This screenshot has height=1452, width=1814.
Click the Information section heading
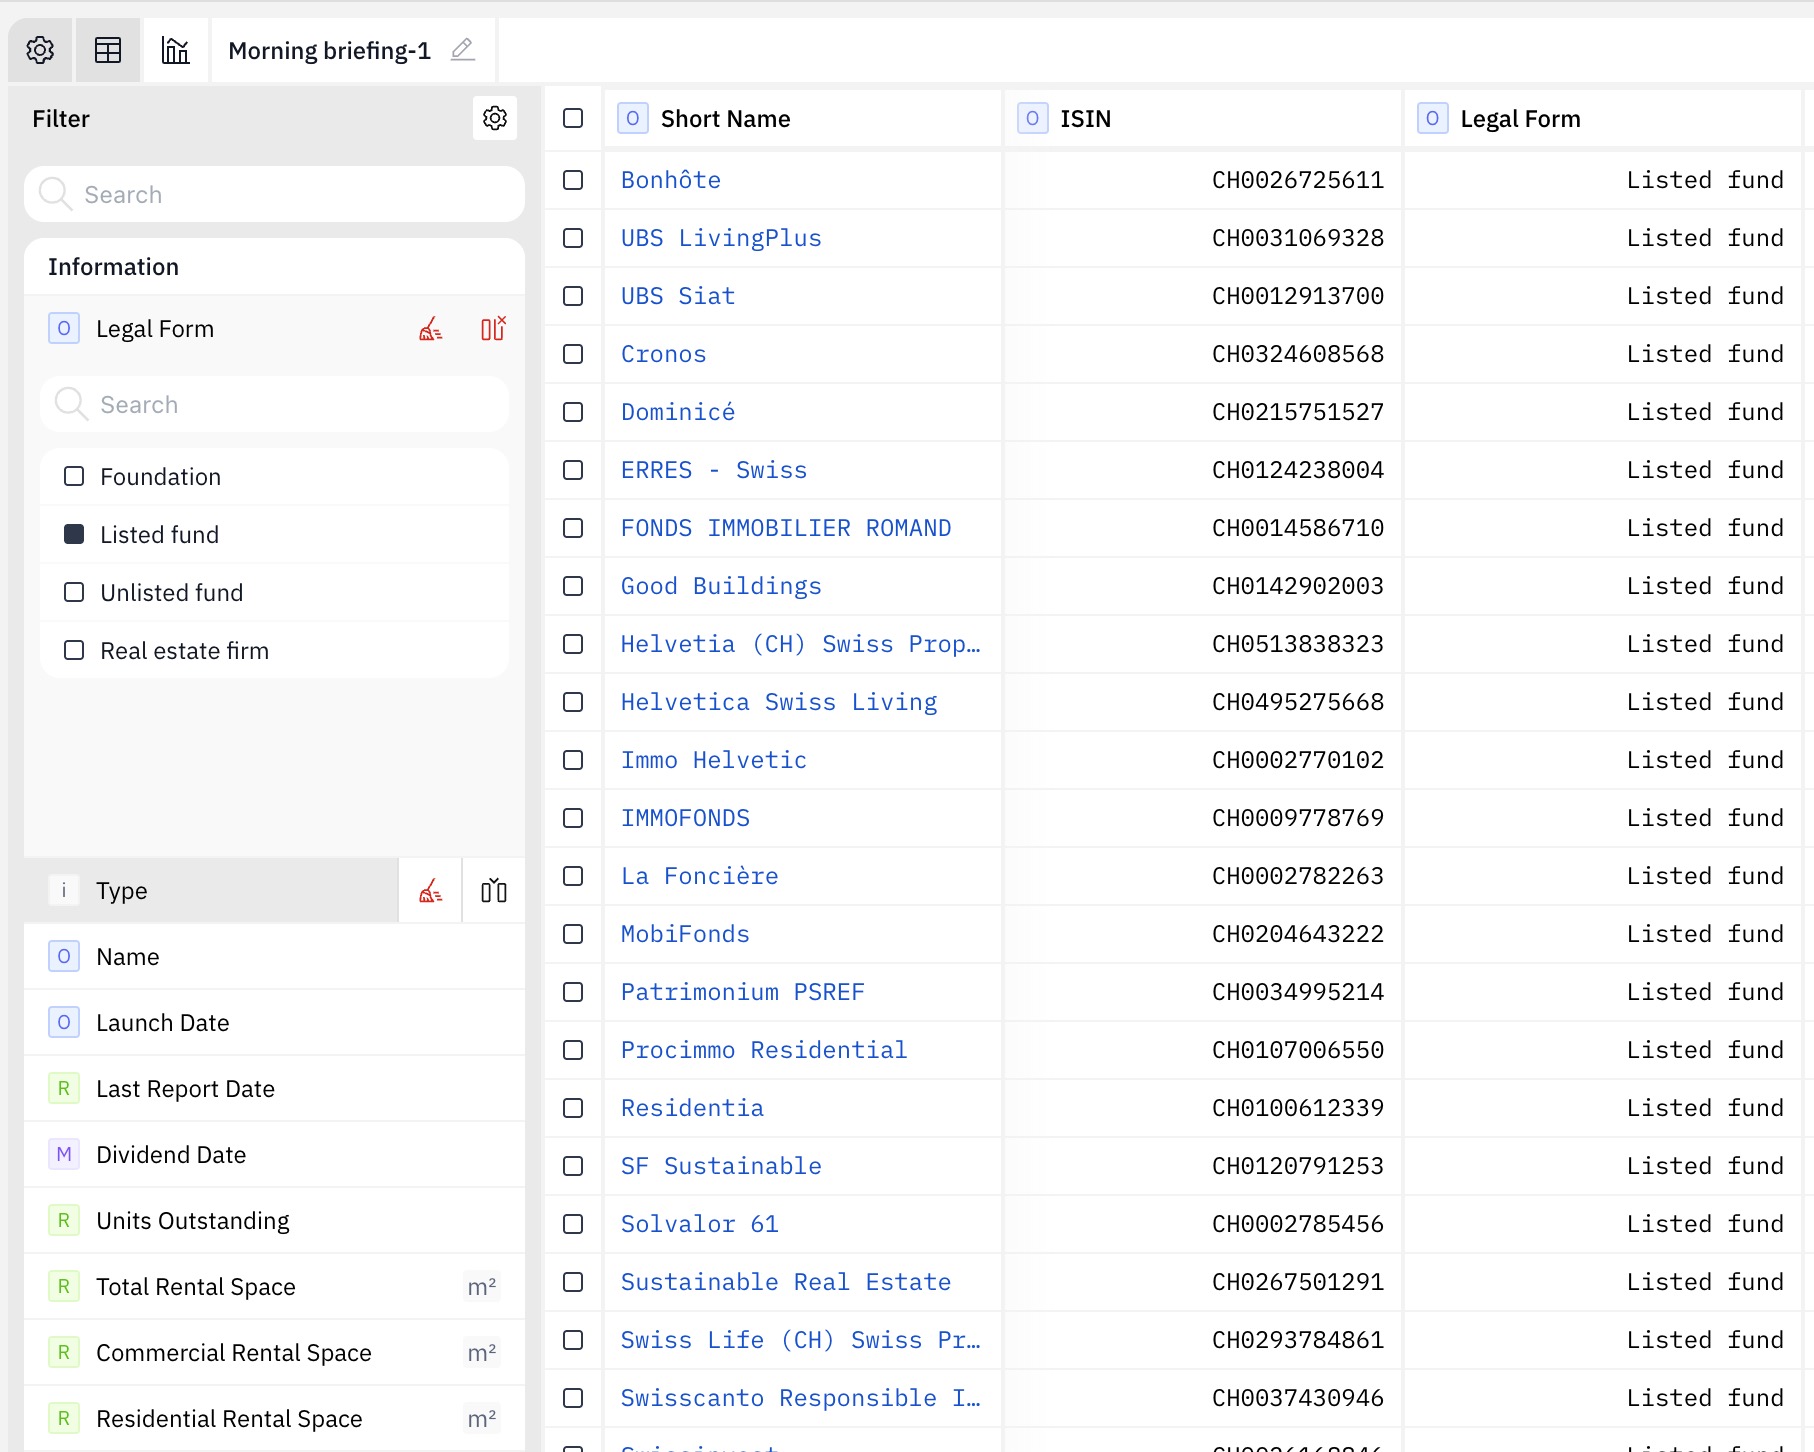click(113, 267)
